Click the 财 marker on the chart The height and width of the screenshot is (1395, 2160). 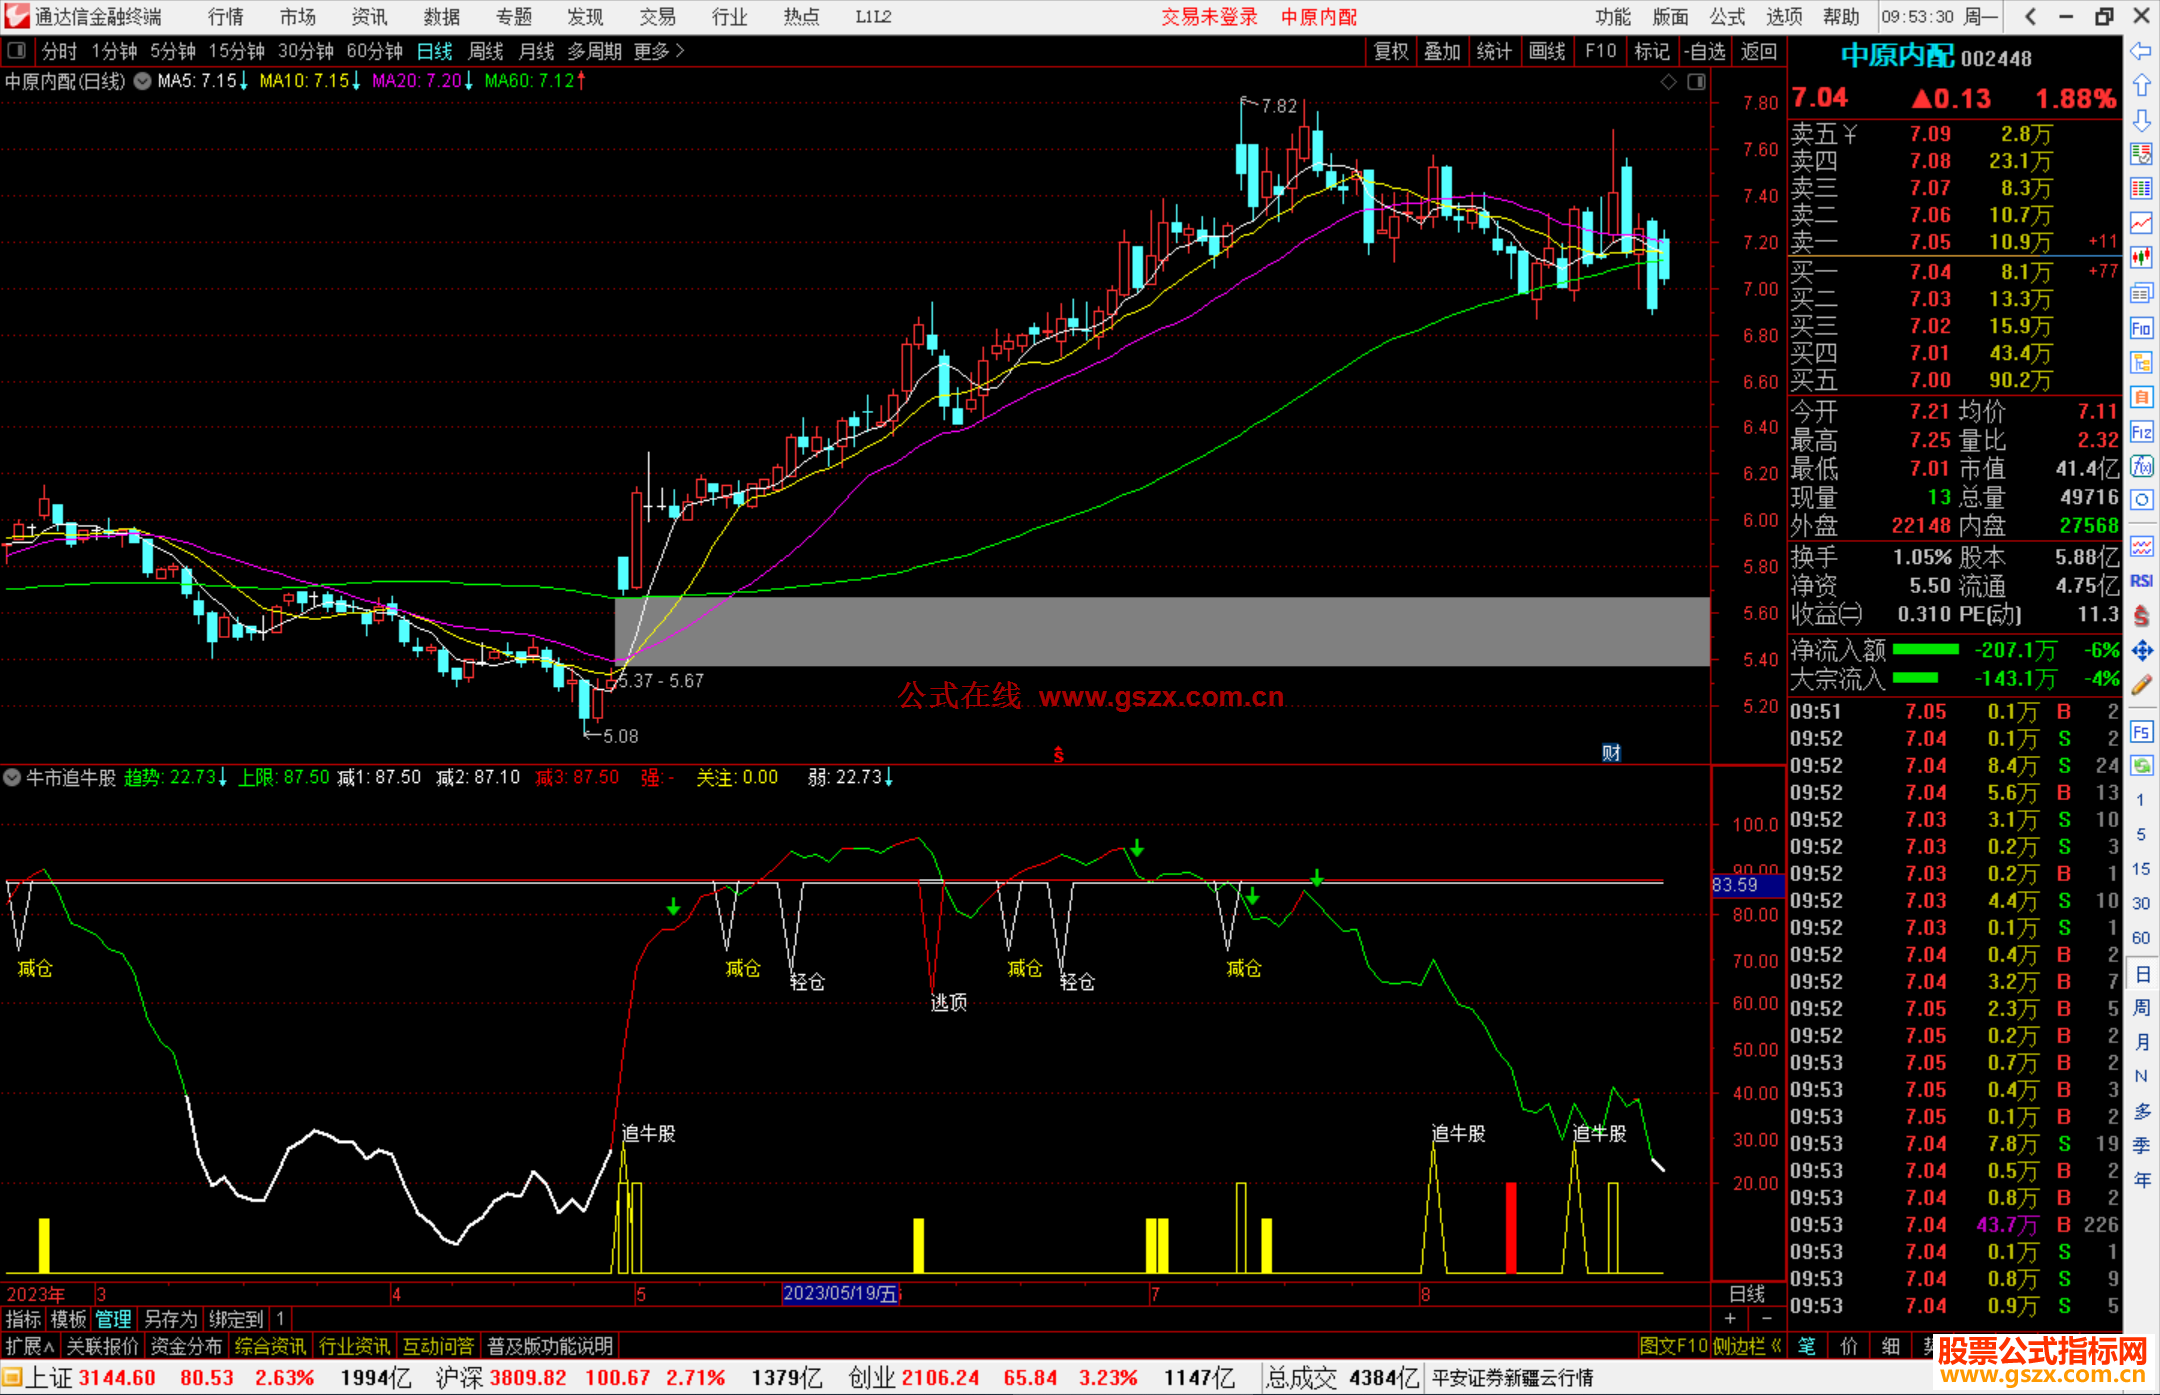(1610, 753)
